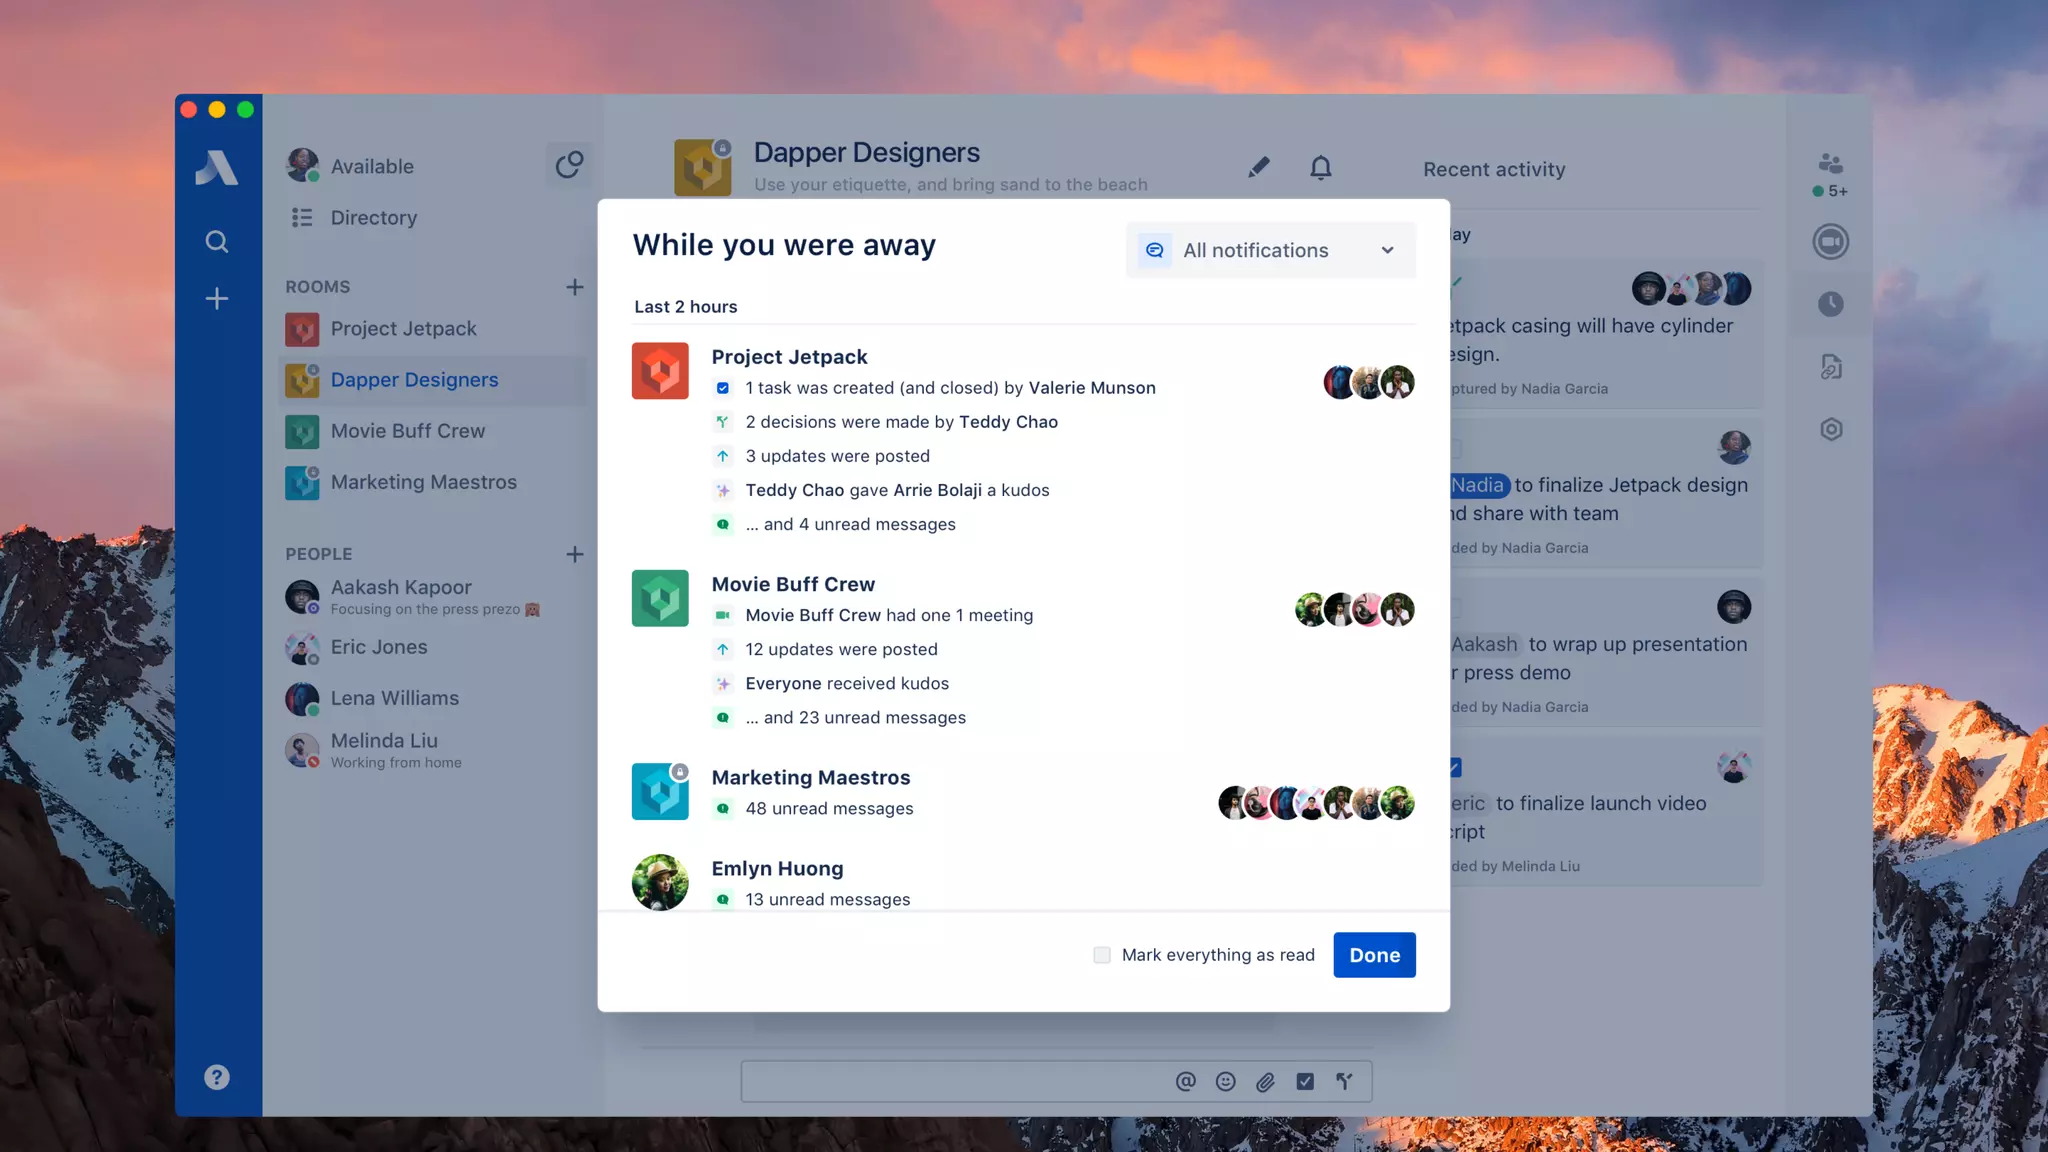Select the Movie Buff Crew room
Image resolution: width=2048 pixels, height=1152 pixels.
(407, 431)
